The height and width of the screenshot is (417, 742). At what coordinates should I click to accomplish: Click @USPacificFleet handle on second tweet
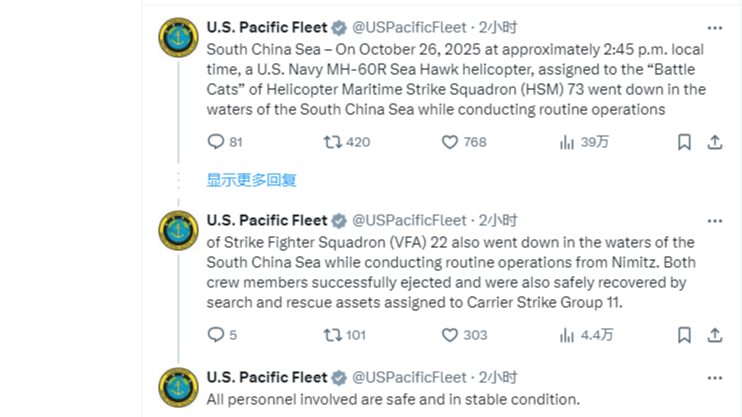pyautogui.click(x=410, y=220)
